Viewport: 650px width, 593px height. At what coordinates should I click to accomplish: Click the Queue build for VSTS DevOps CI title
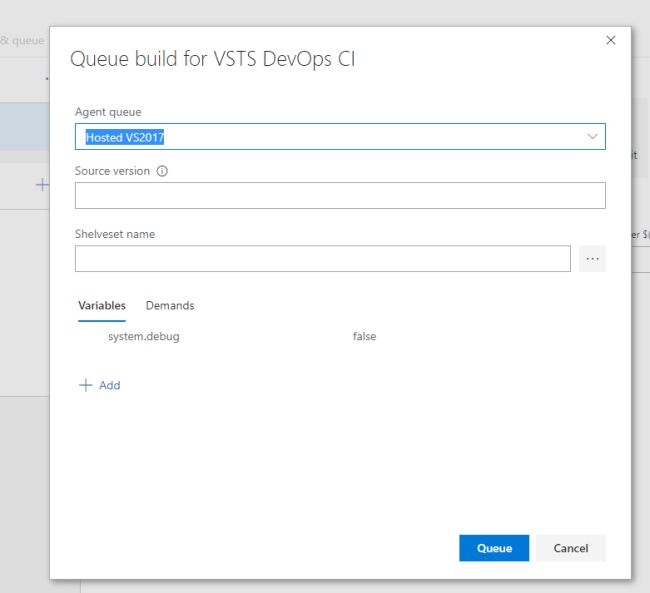coord(213,58)
